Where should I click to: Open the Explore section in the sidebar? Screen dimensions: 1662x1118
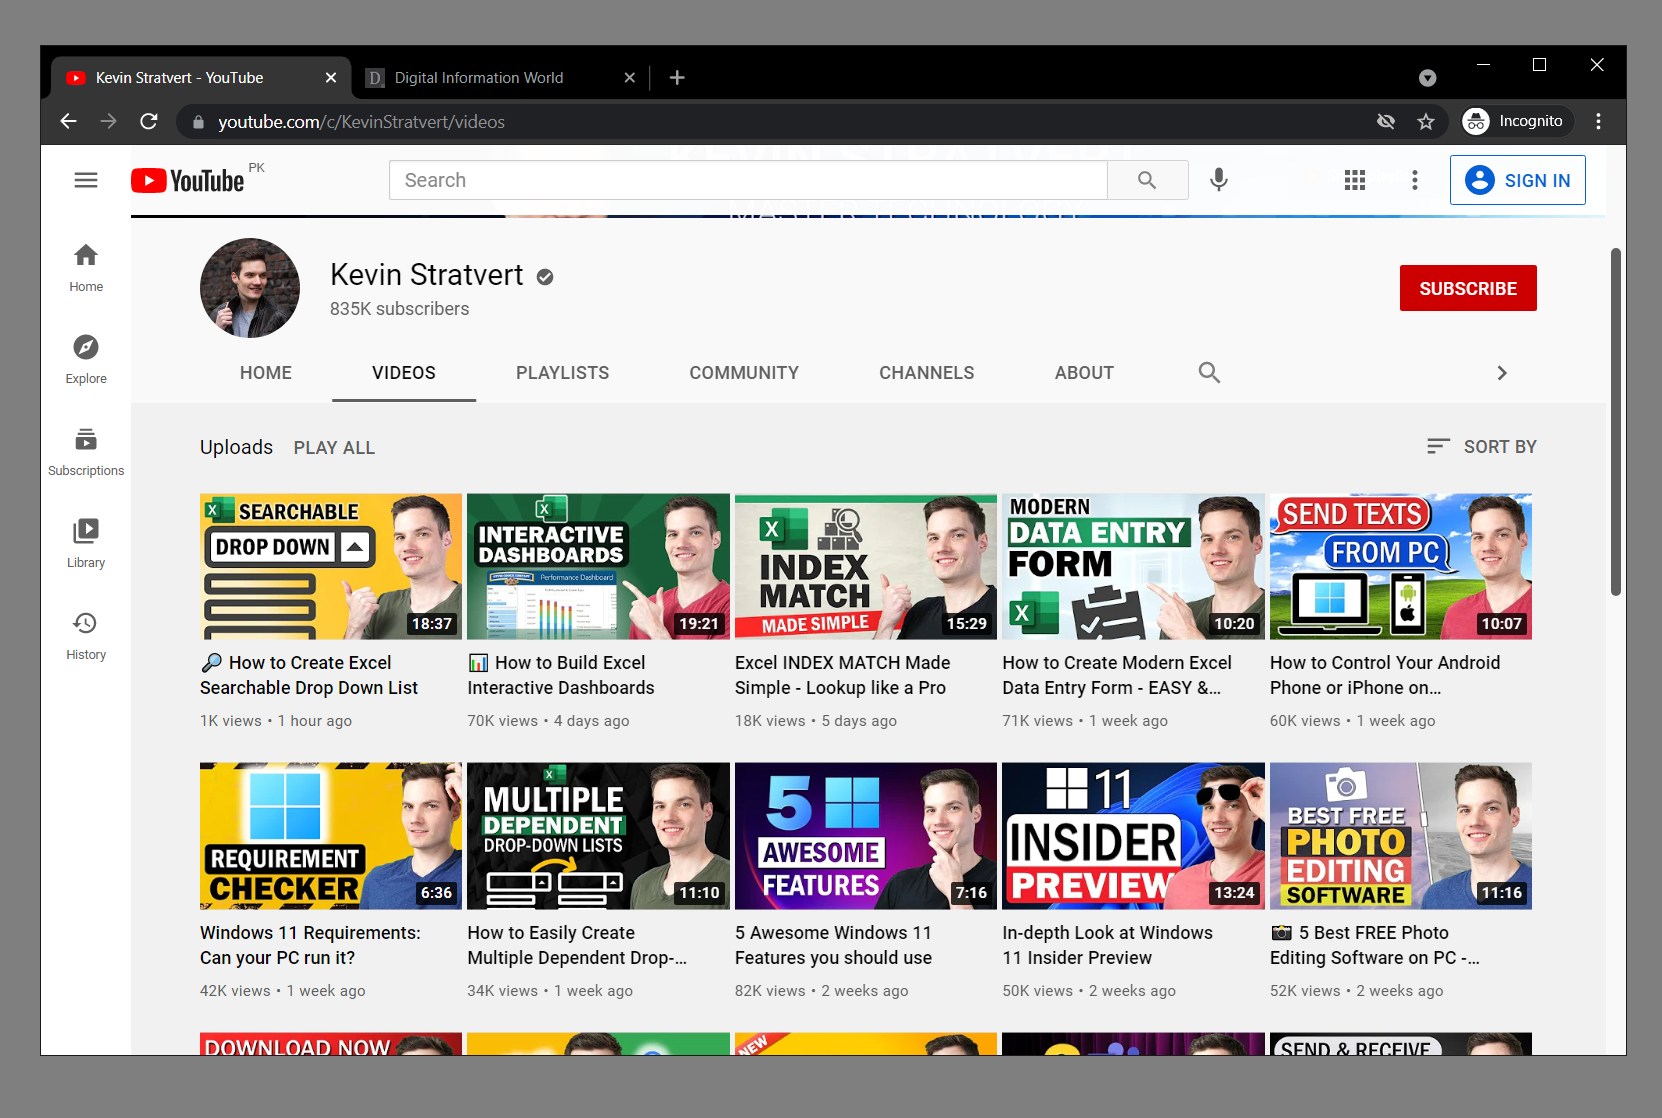(86, 360)
